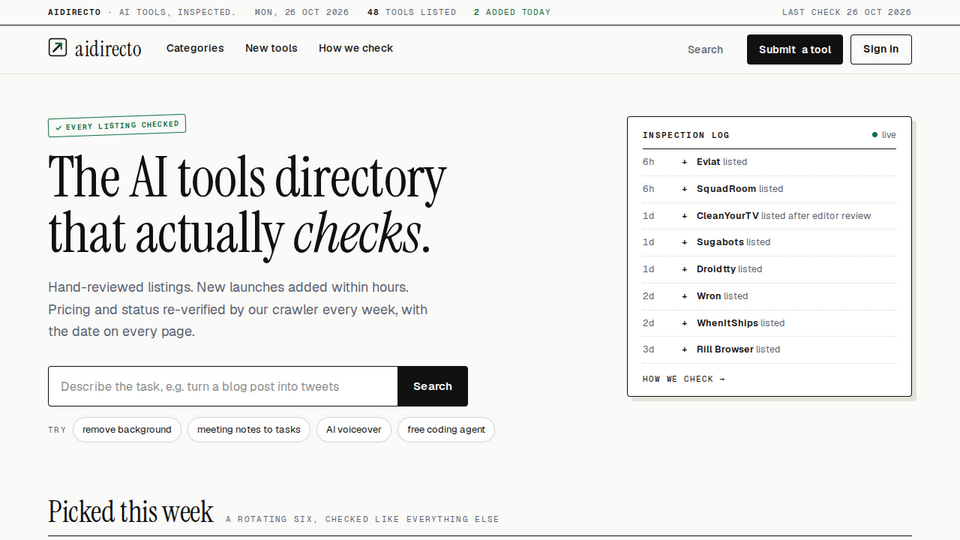Click the '3d' timestamp in inspection log
This screenshot has height=540, width=960.
click(648, 350)
